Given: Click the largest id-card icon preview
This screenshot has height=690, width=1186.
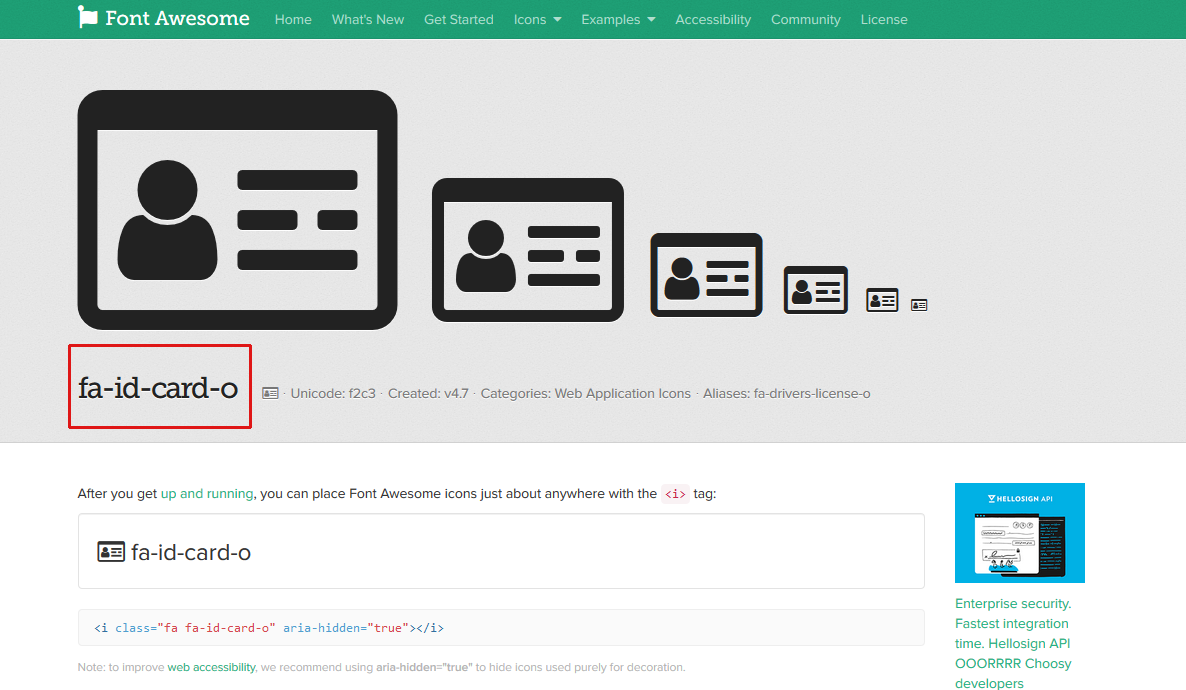Looking at the screenshot, I should [x=237, y=210].
